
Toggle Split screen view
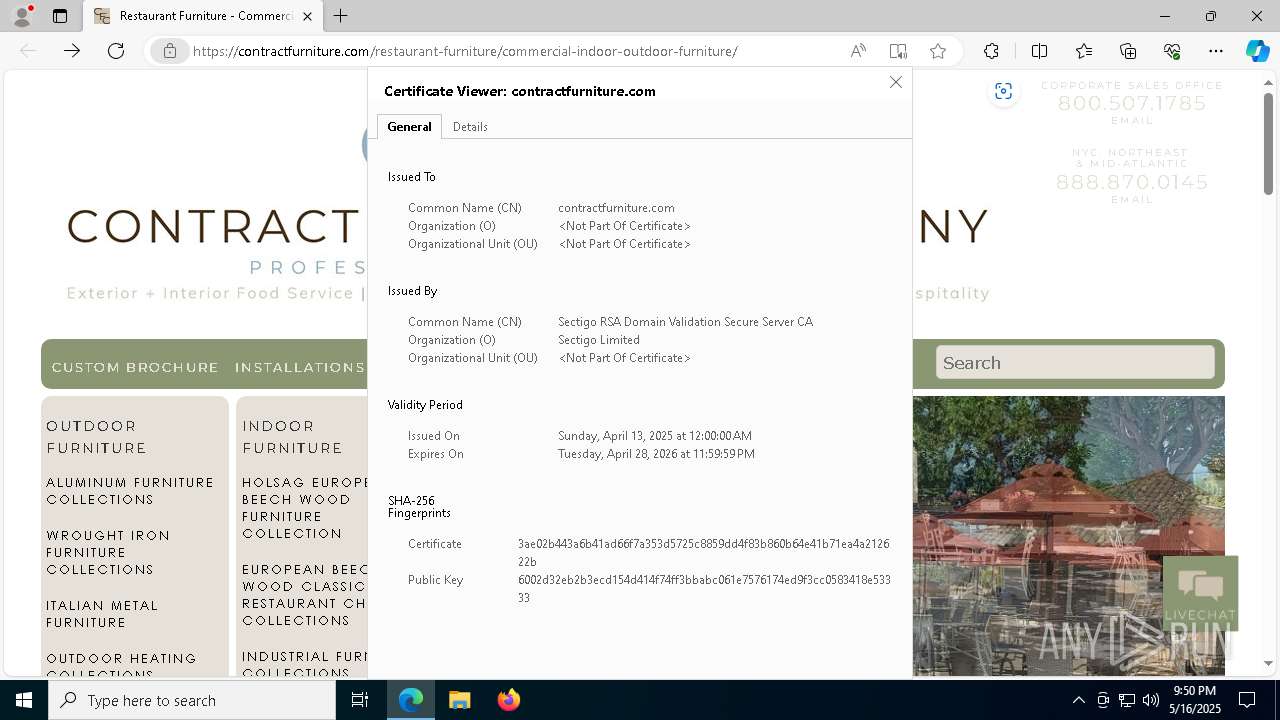[1039, 51]
